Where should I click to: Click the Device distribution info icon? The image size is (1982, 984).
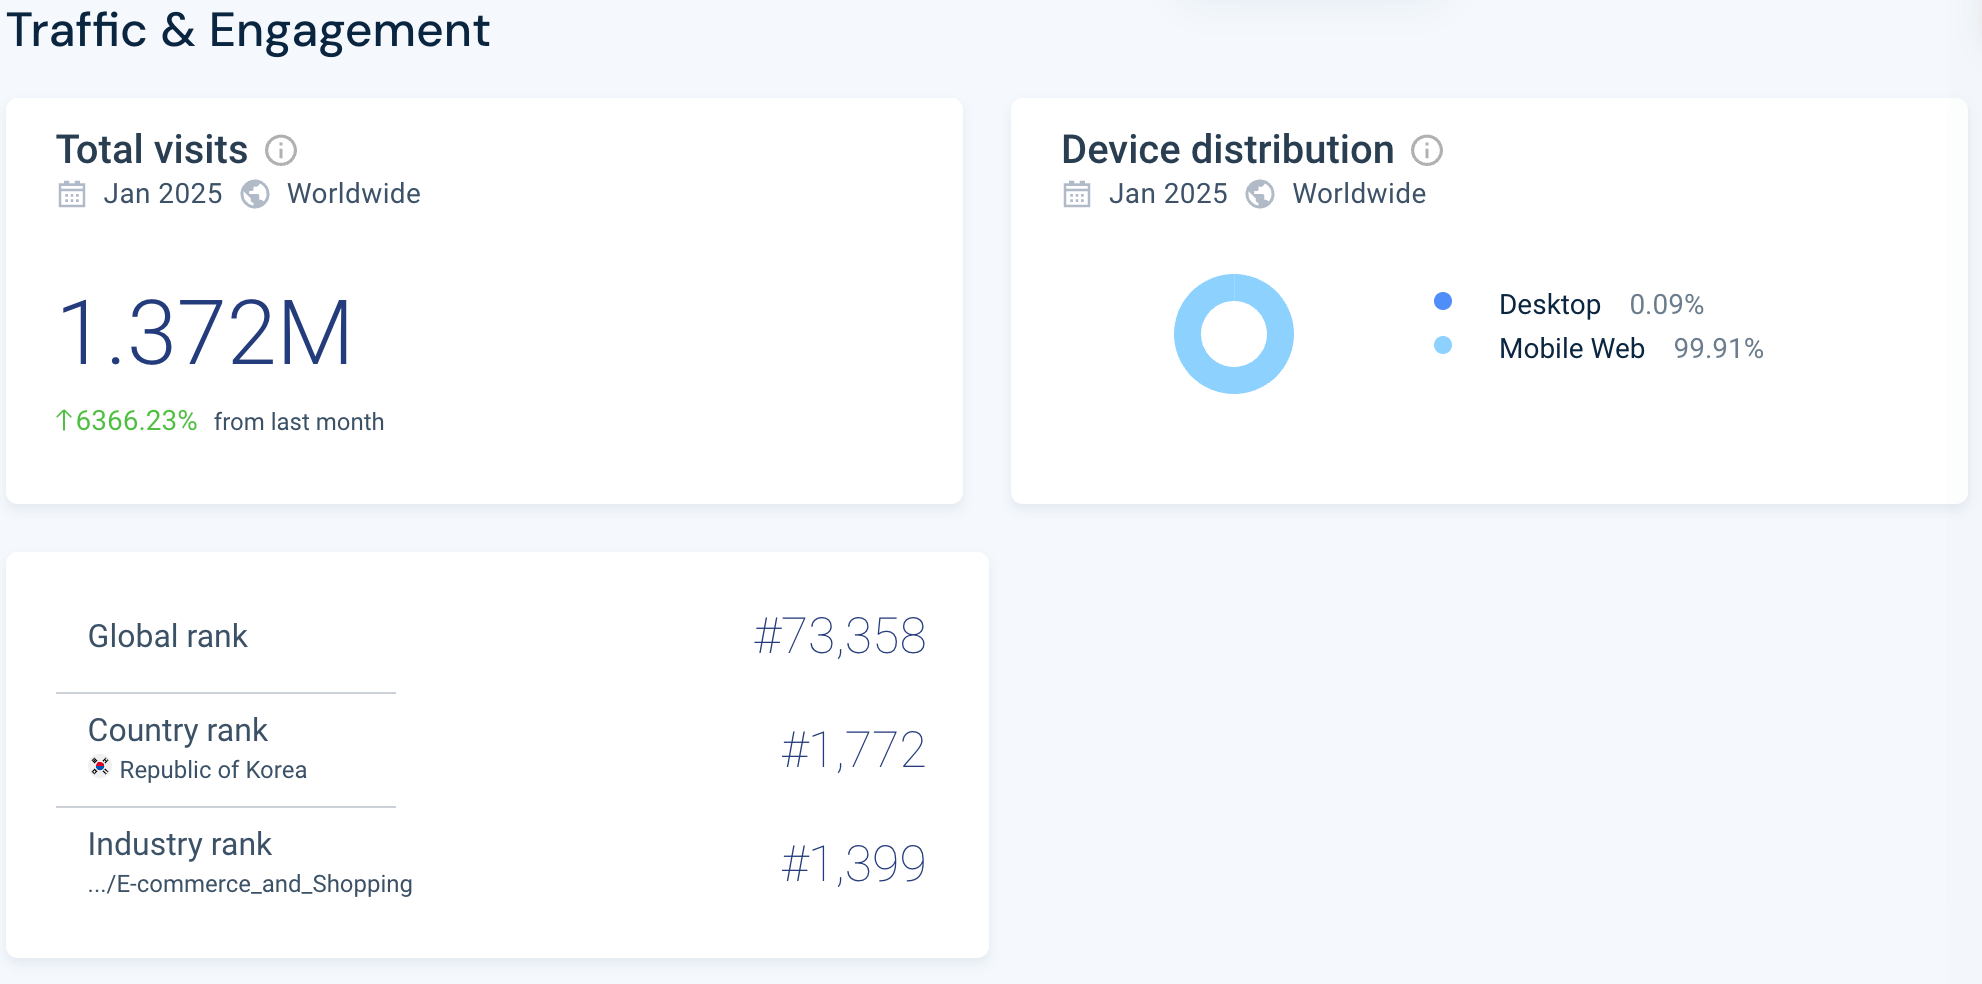[x=1430, y=150]
